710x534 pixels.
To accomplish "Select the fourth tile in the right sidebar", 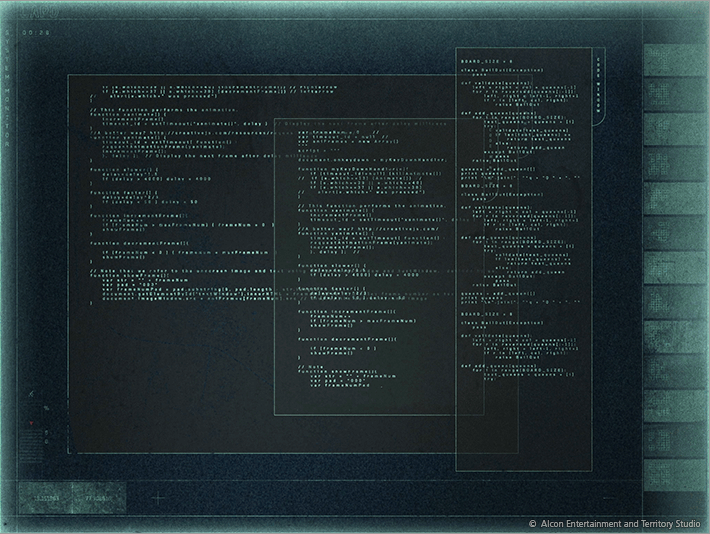I will (676, 163).
